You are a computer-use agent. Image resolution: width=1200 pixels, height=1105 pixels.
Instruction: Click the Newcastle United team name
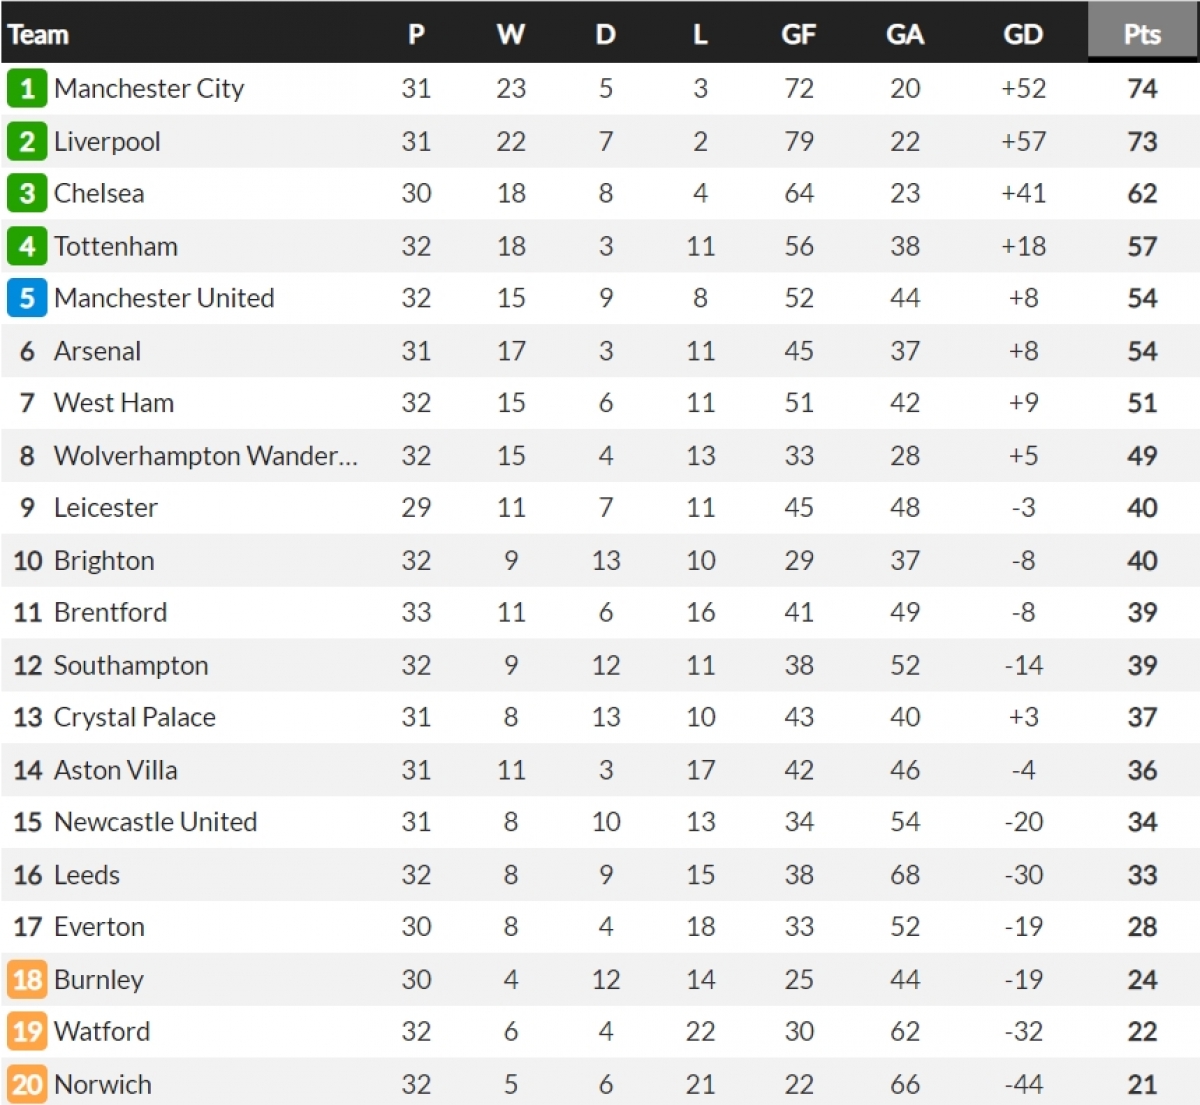155,822
